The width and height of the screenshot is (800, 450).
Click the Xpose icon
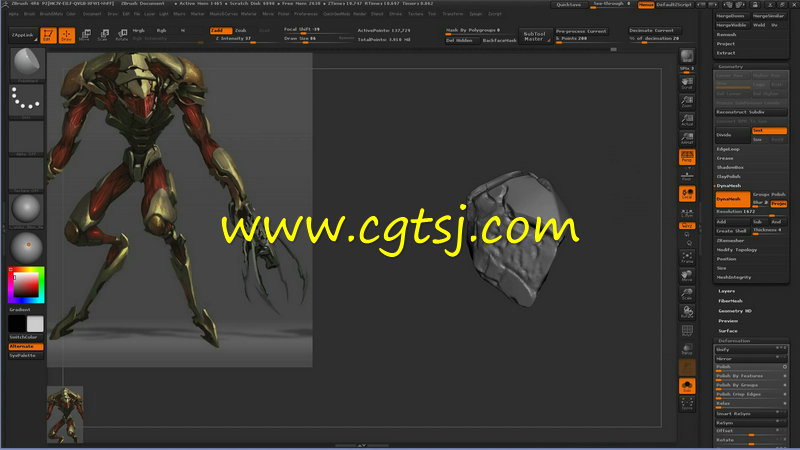[687, 404]
